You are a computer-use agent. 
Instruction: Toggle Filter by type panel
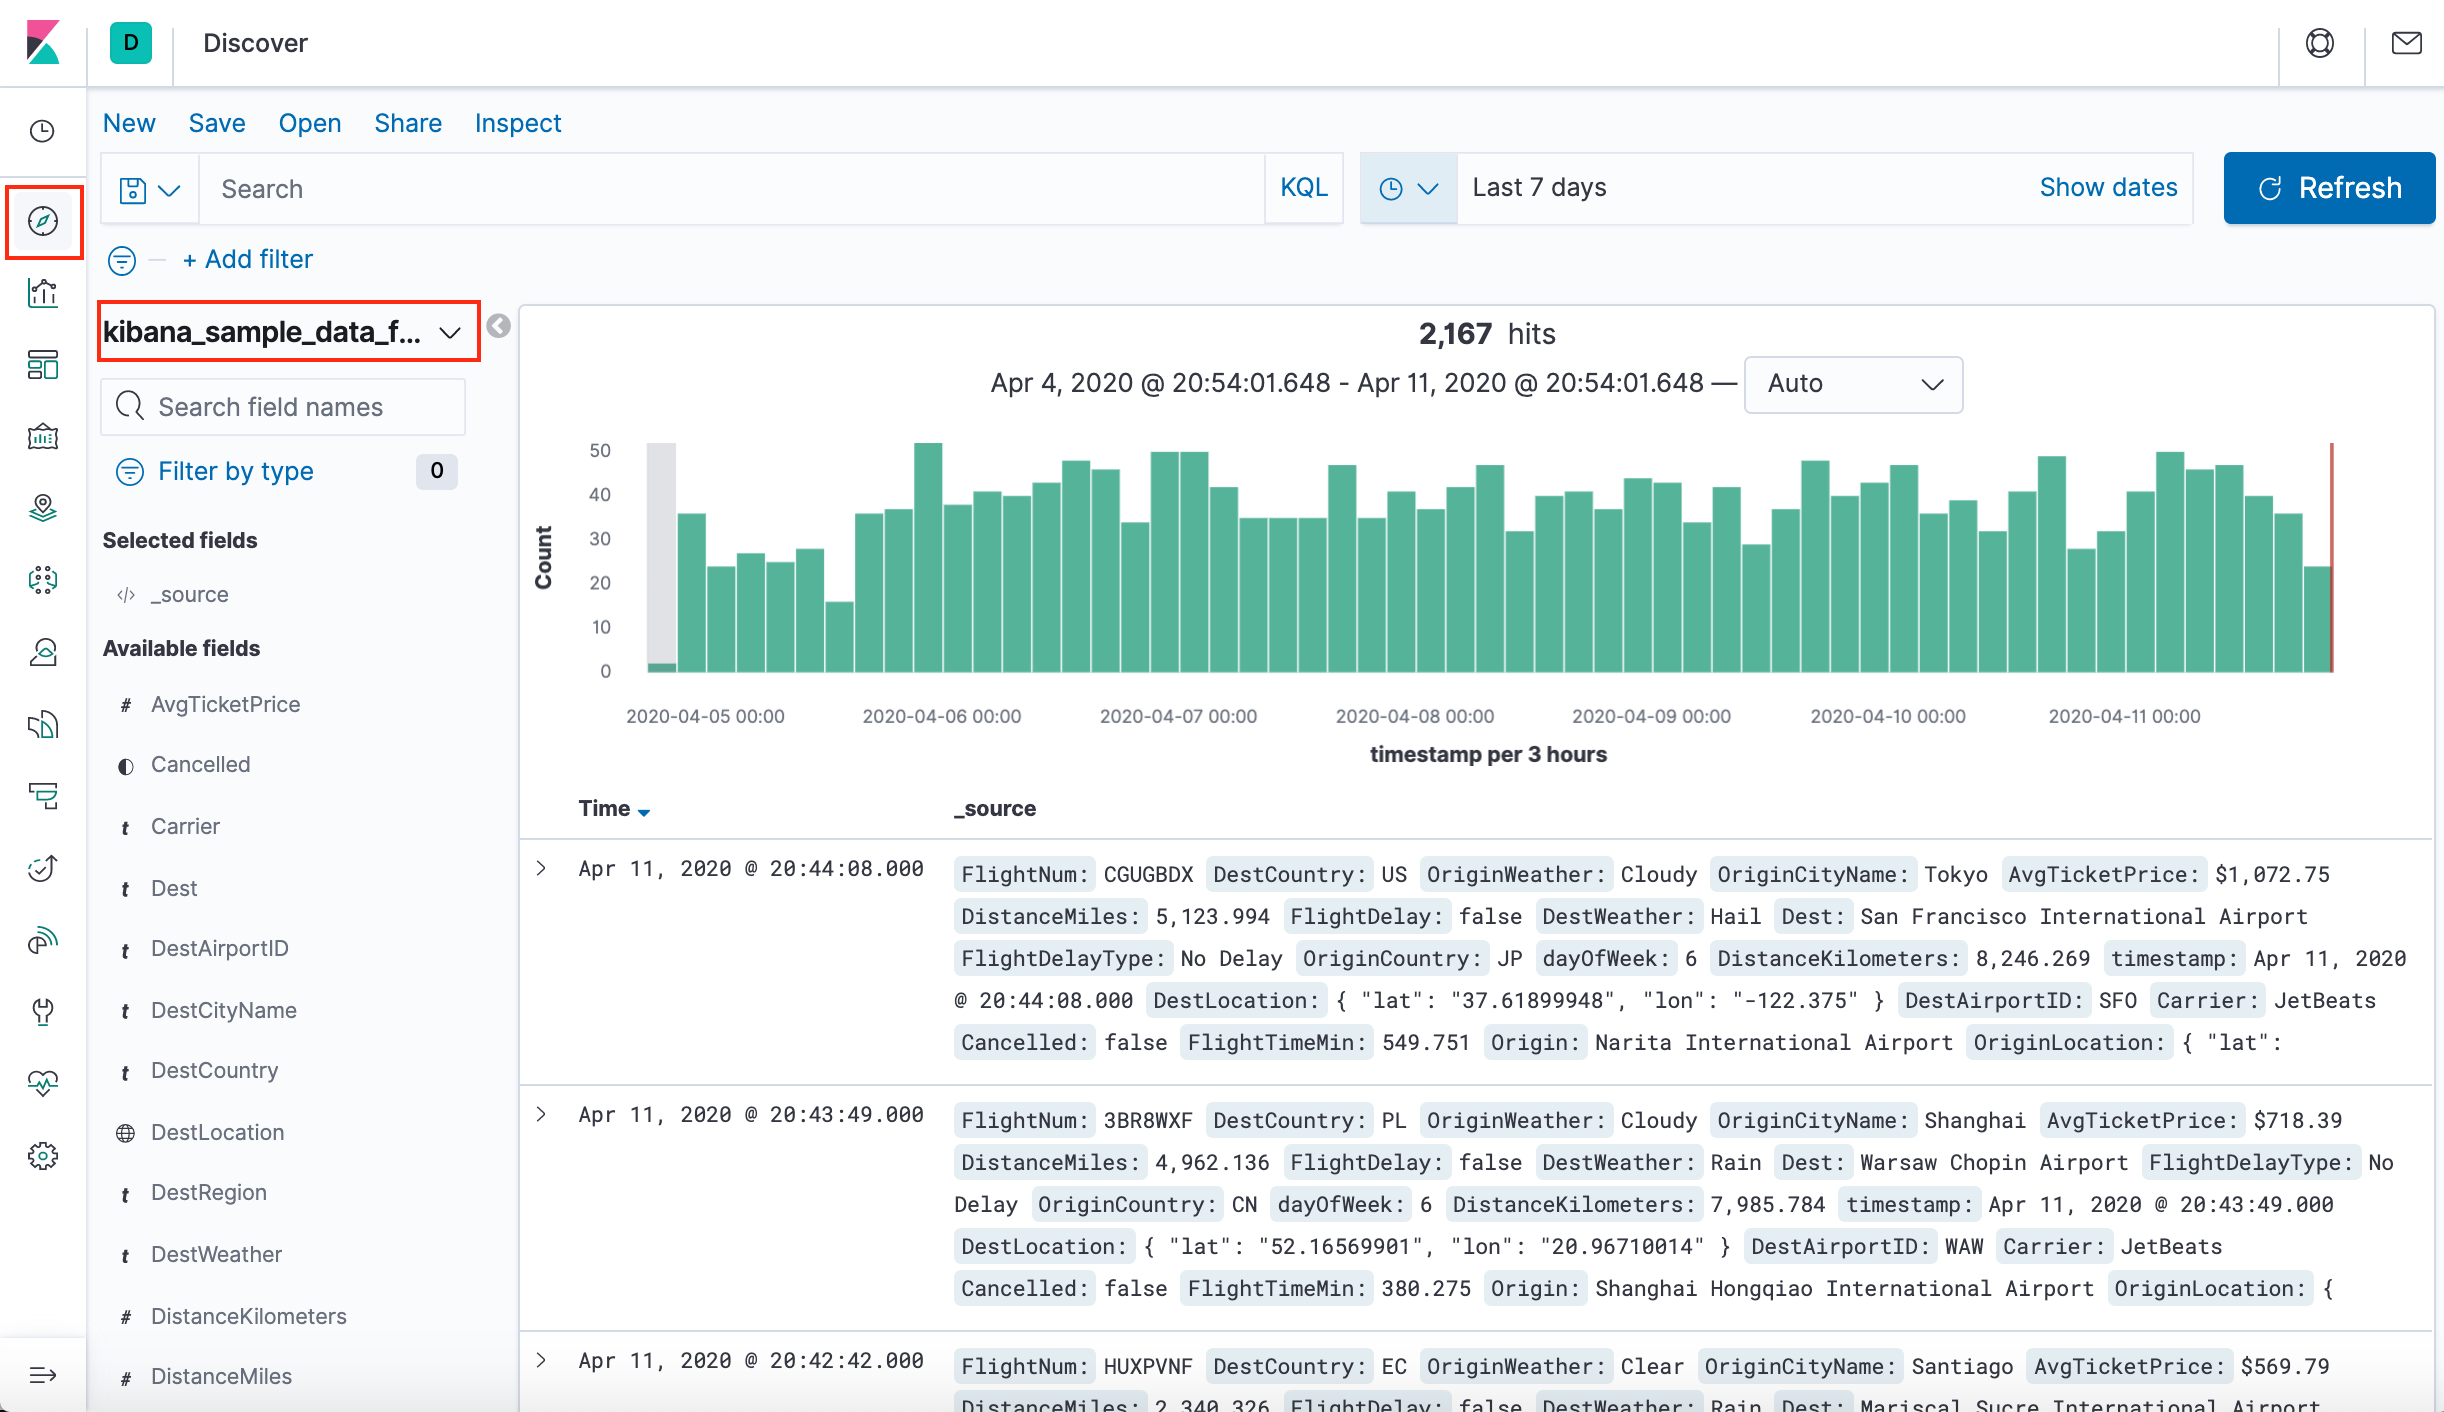[236, 471]
